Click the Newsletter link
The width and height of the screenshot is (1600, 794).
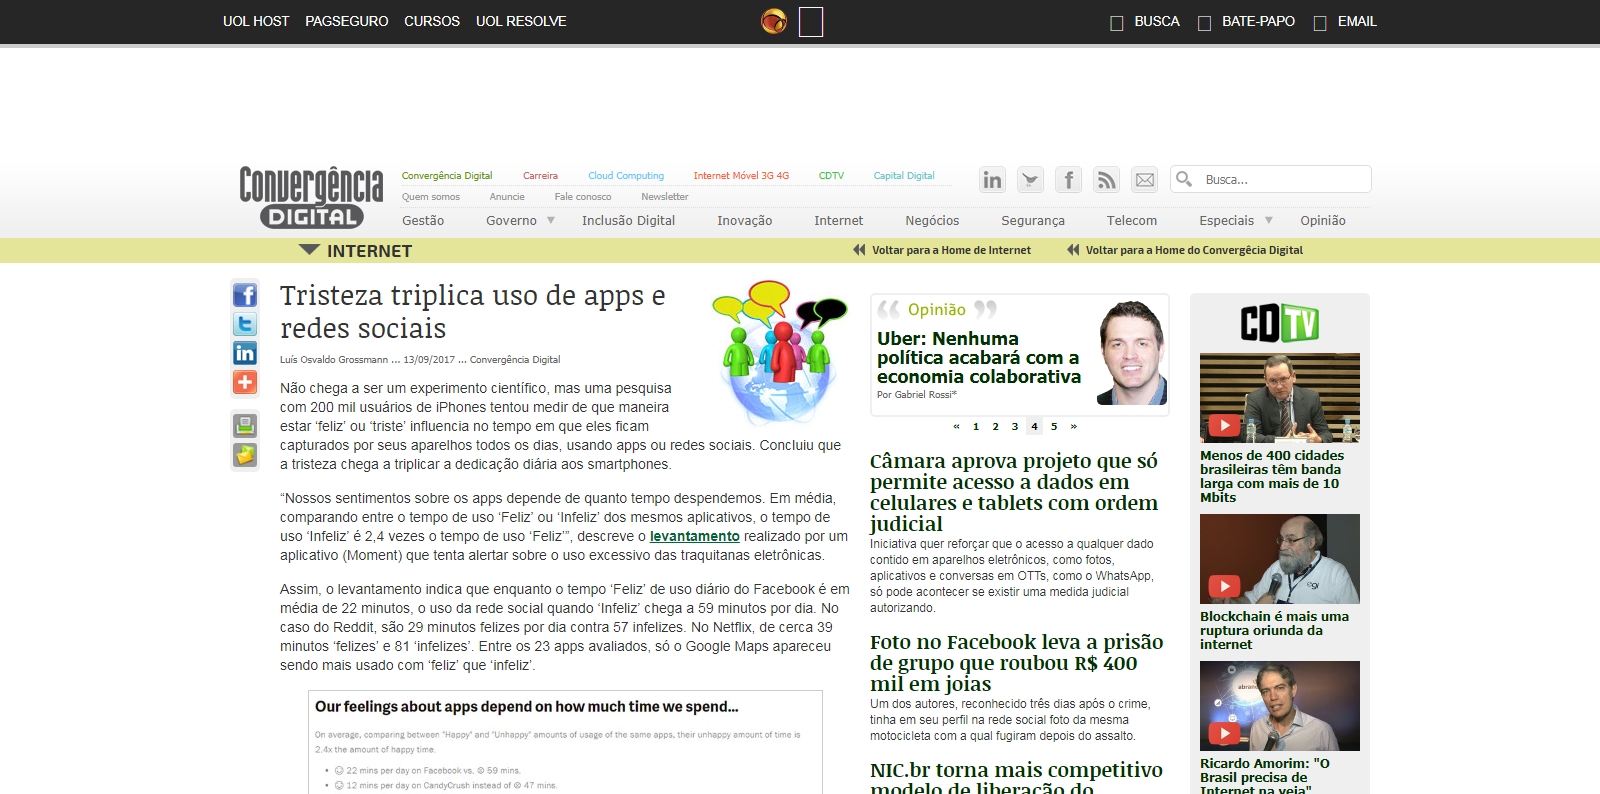pos(665,197)
